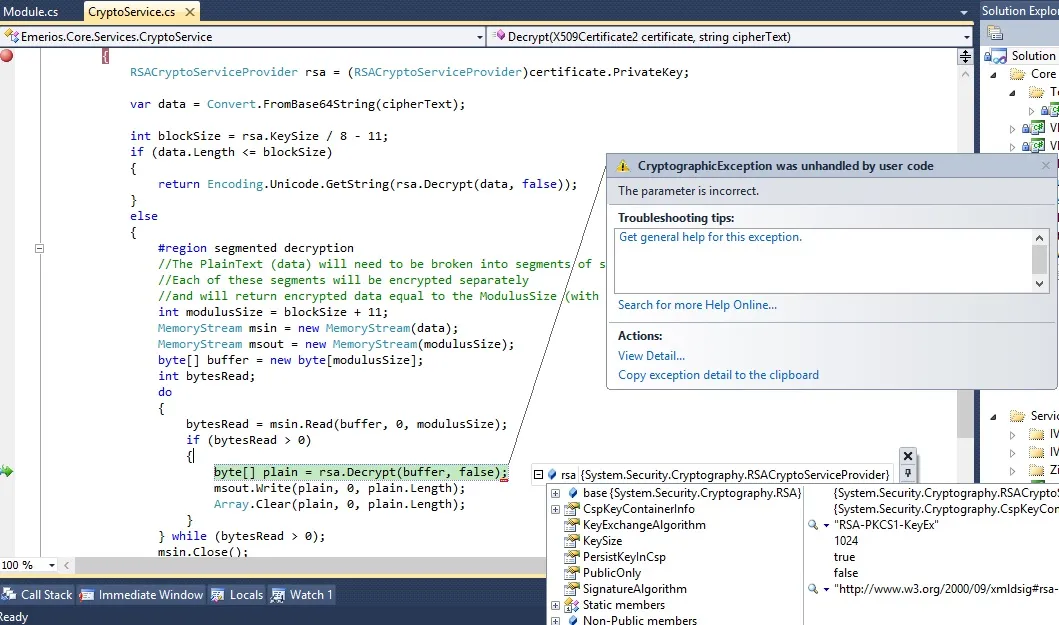Click Solution Explorer properties toolbar icon
Image resolution: width=1059 pixels, height=625 pixels.
click(x=994, y=32)
